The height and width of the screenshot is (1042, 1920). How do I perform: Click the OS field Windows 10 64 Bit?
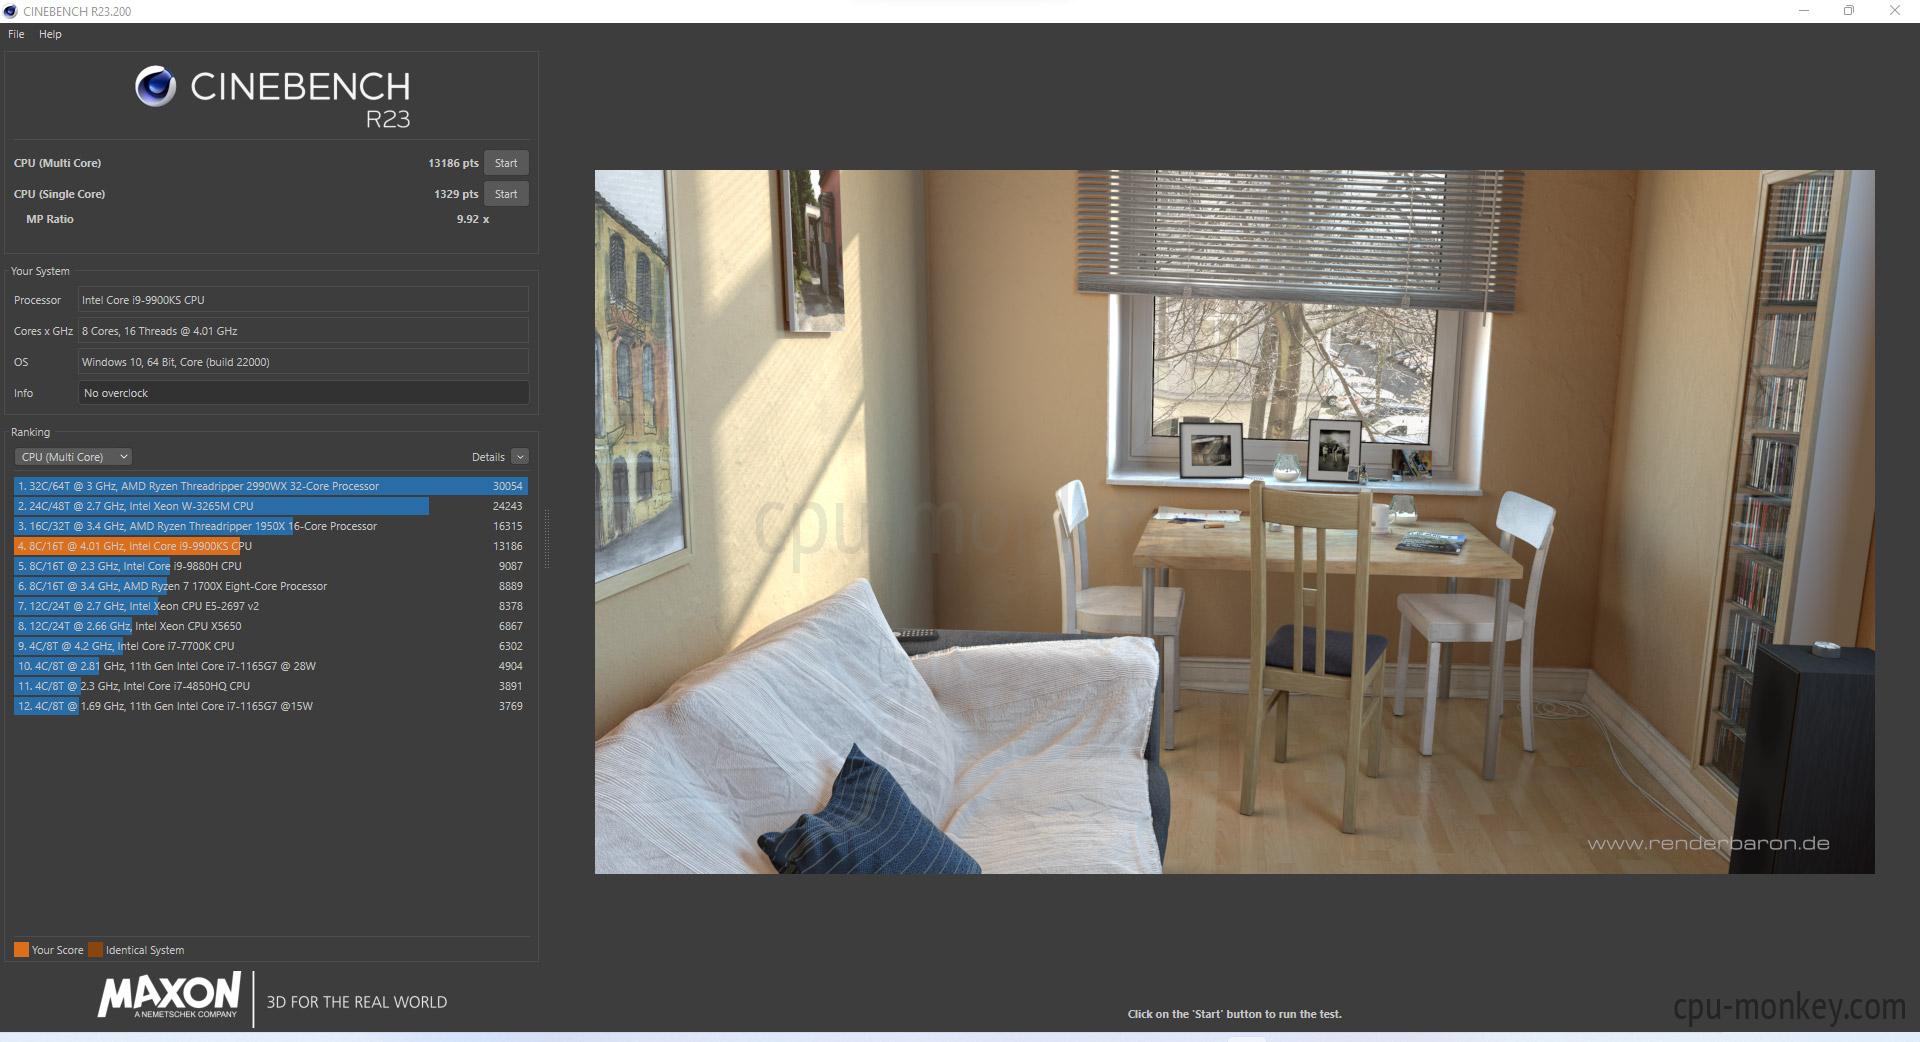point(303,362)
